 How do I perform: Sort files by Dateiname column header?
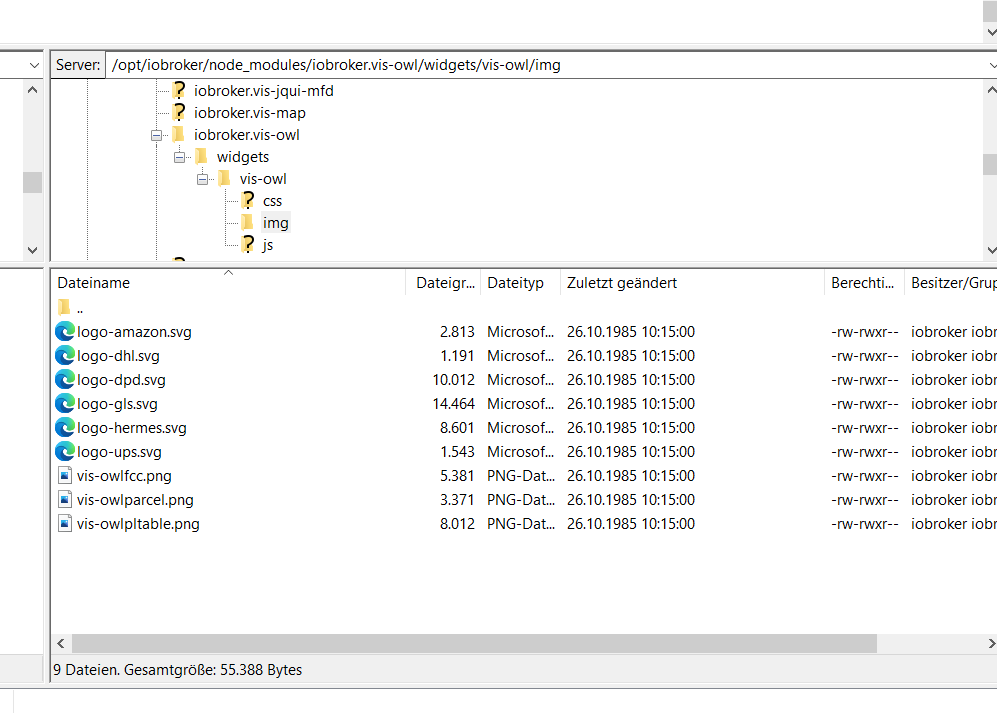(94, 283)
